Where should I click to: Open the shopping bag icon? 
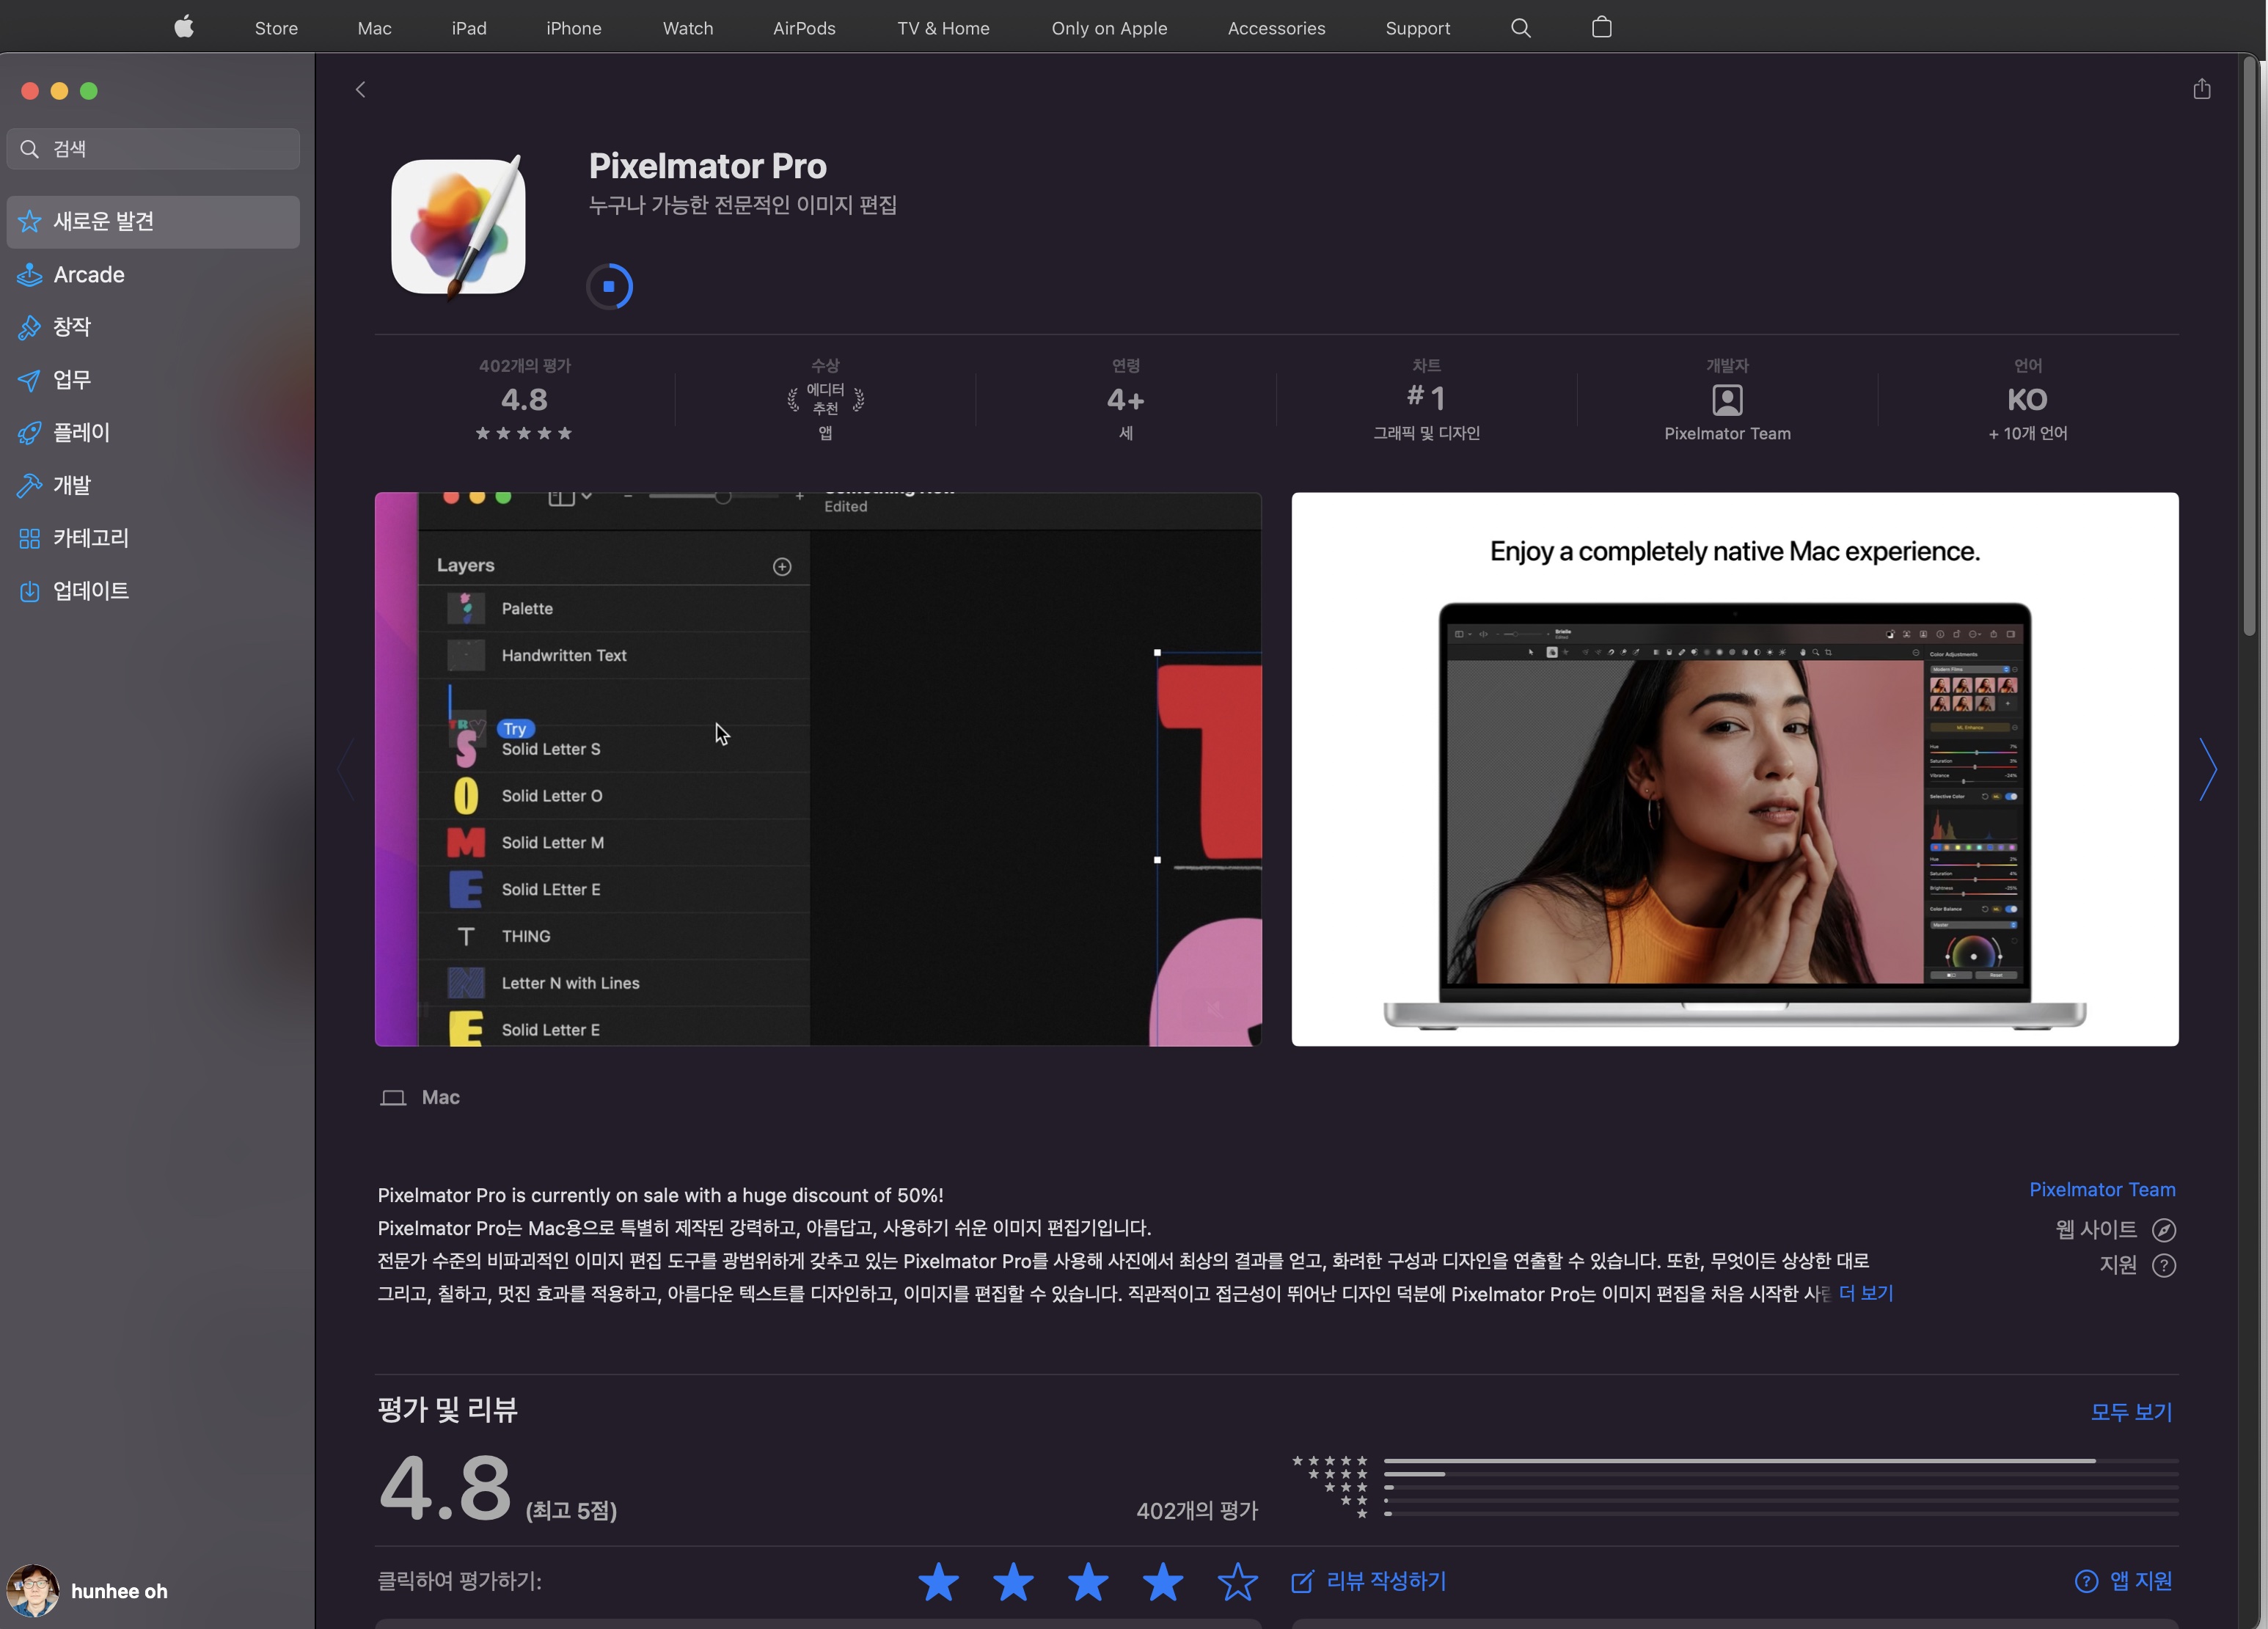pyautogui.click(x=1601, y=27)
